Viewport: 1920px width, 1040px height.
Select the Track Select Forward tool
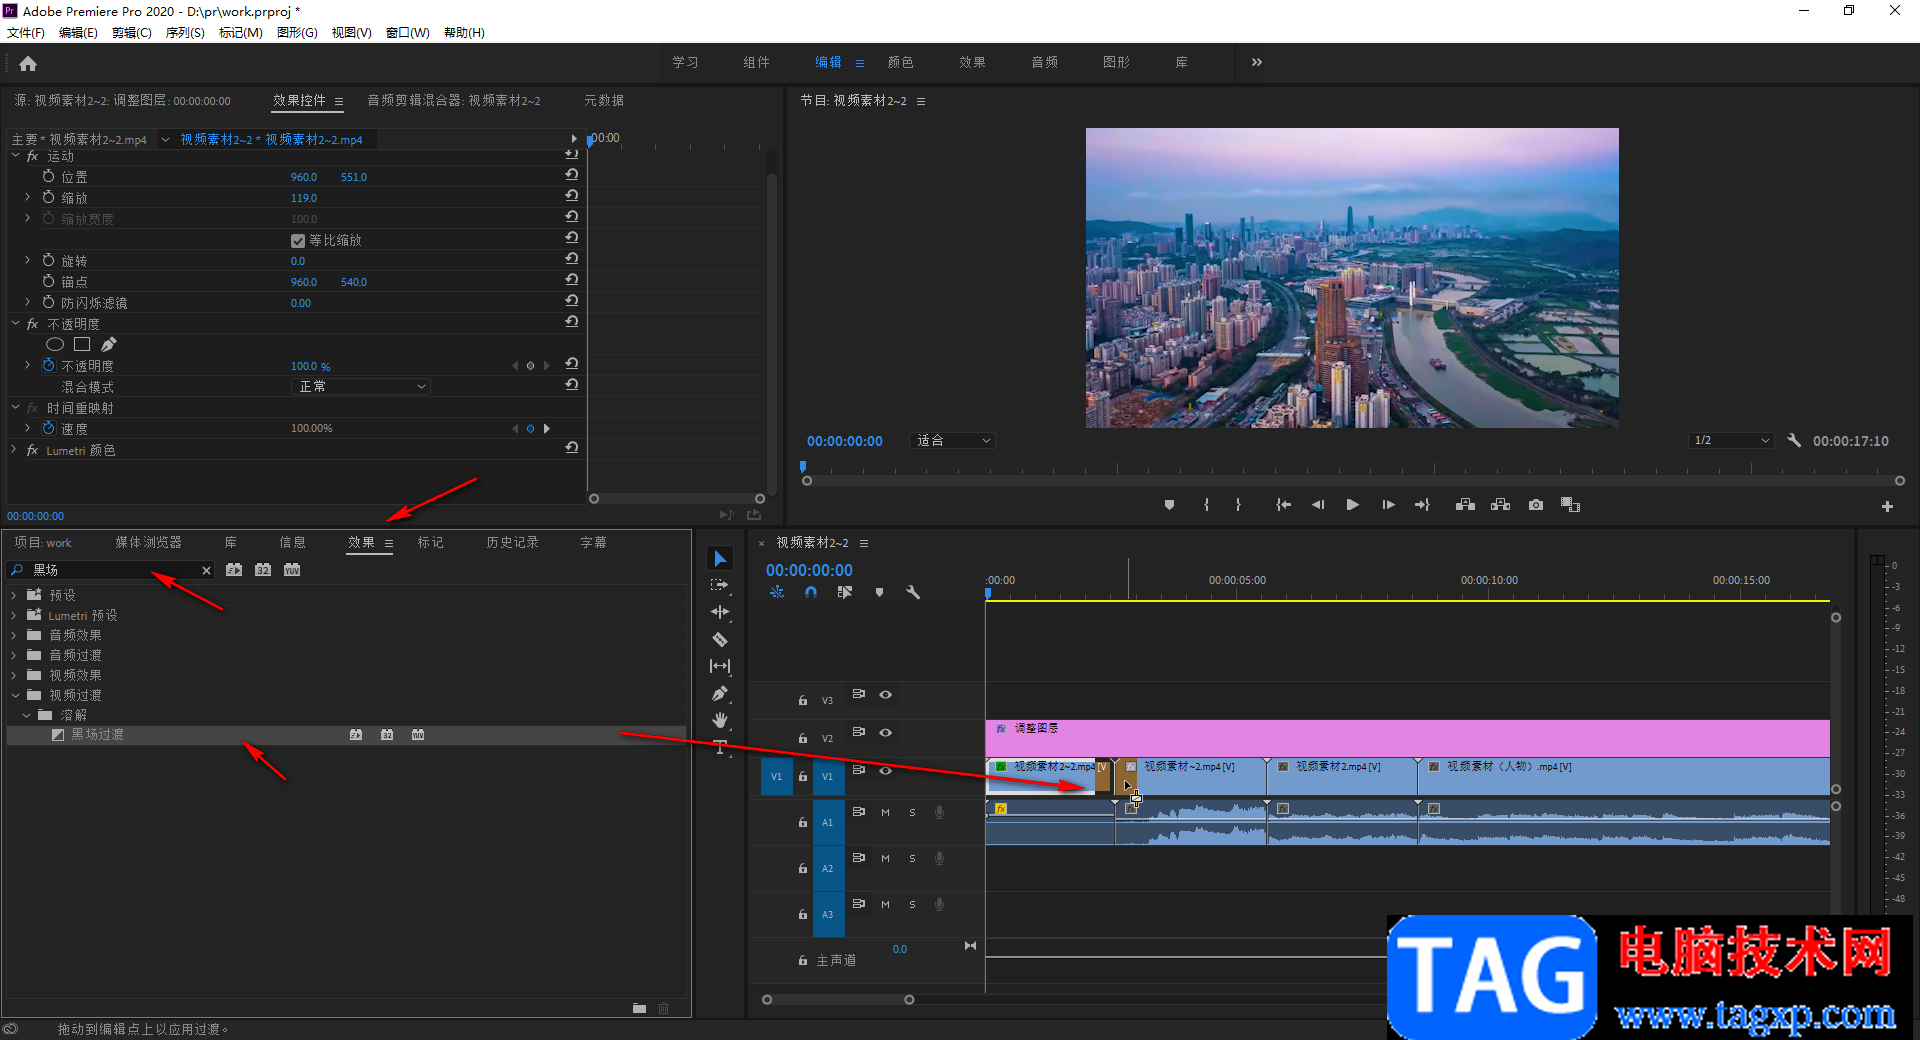click(x=720, y=585)
